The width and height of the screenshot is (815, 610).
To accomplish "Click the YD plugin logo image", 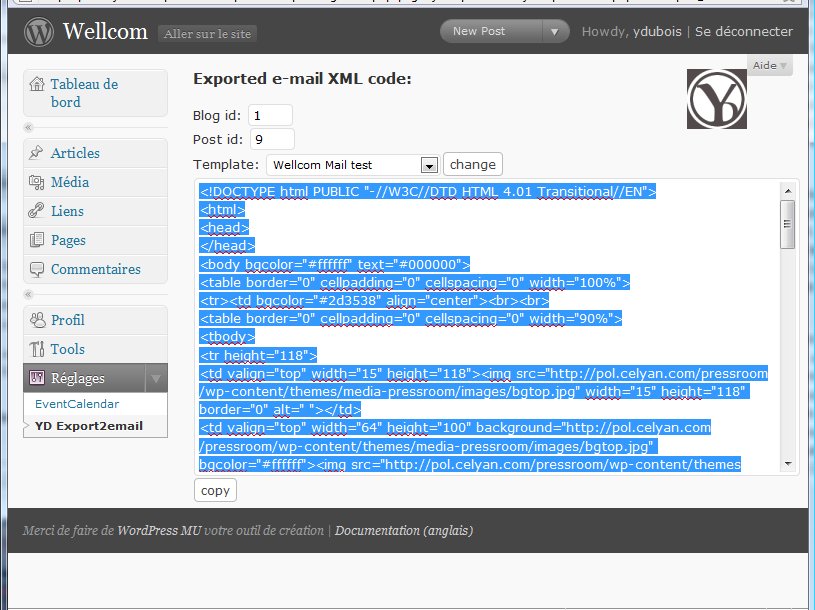I will (717, 99).
